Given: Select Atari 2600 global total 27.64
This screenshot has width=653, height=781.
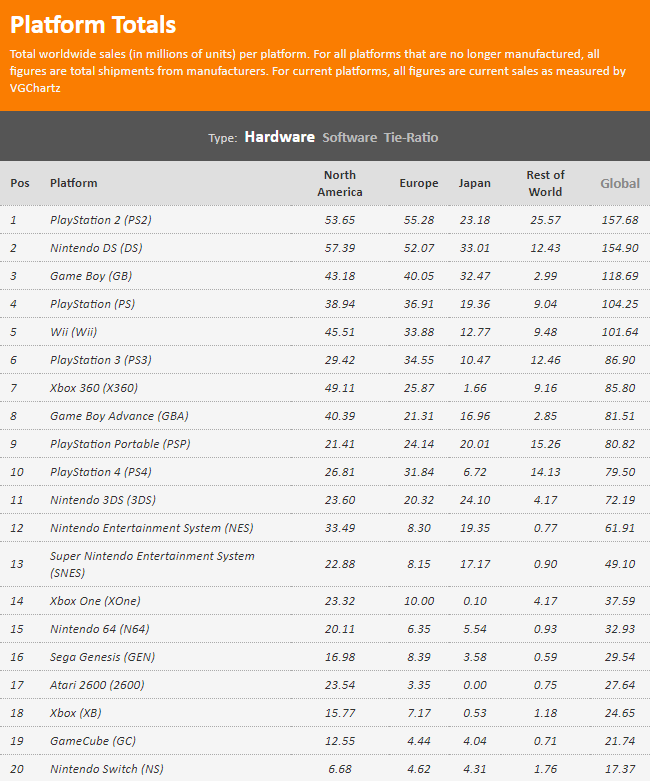Looking at the screenshot, I should 620,685.
